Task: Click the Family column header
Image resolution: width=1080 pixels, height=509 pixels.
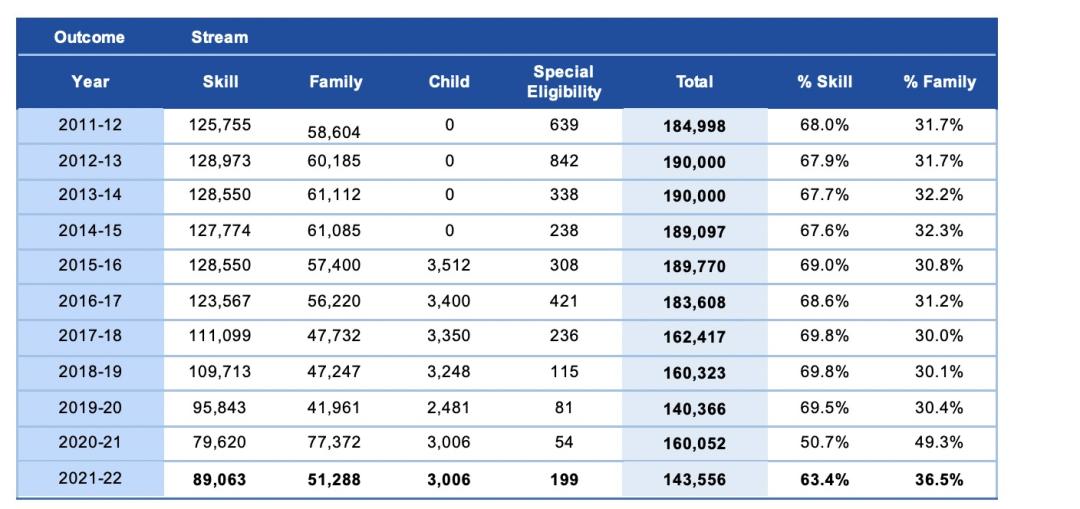Action: 335,82
